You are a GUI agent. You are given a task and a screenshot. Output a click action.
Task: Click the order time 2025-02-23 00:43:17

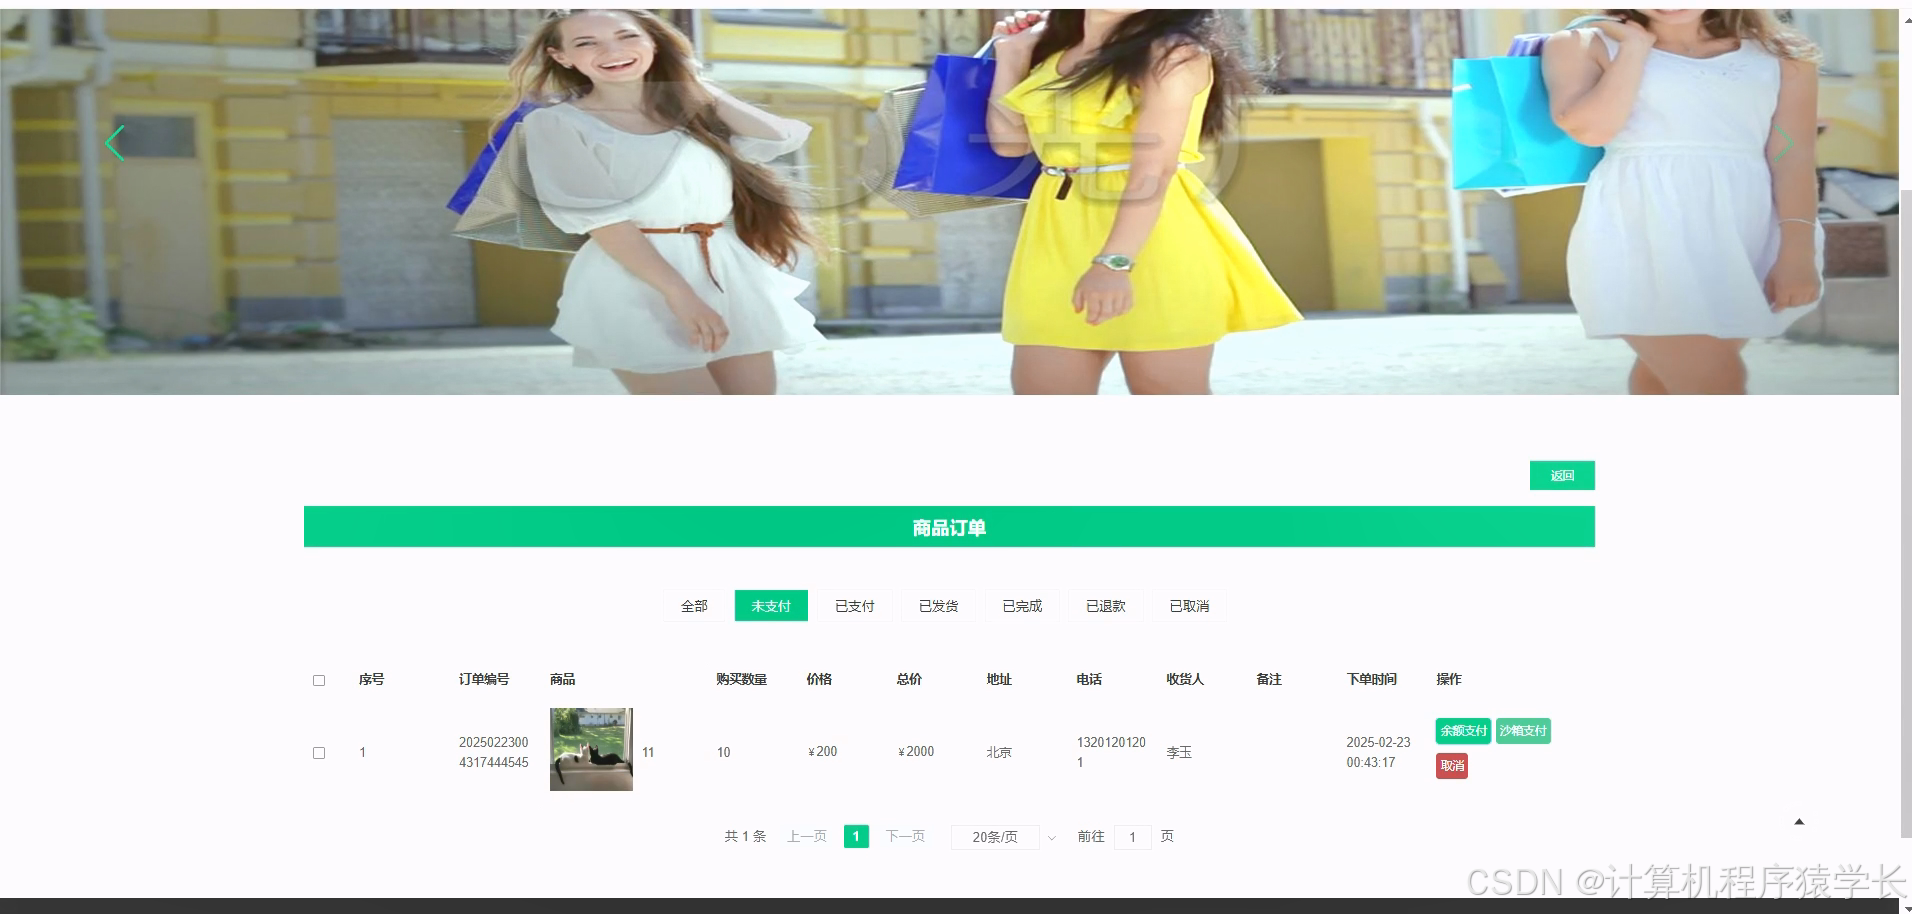coord(1378,752)
